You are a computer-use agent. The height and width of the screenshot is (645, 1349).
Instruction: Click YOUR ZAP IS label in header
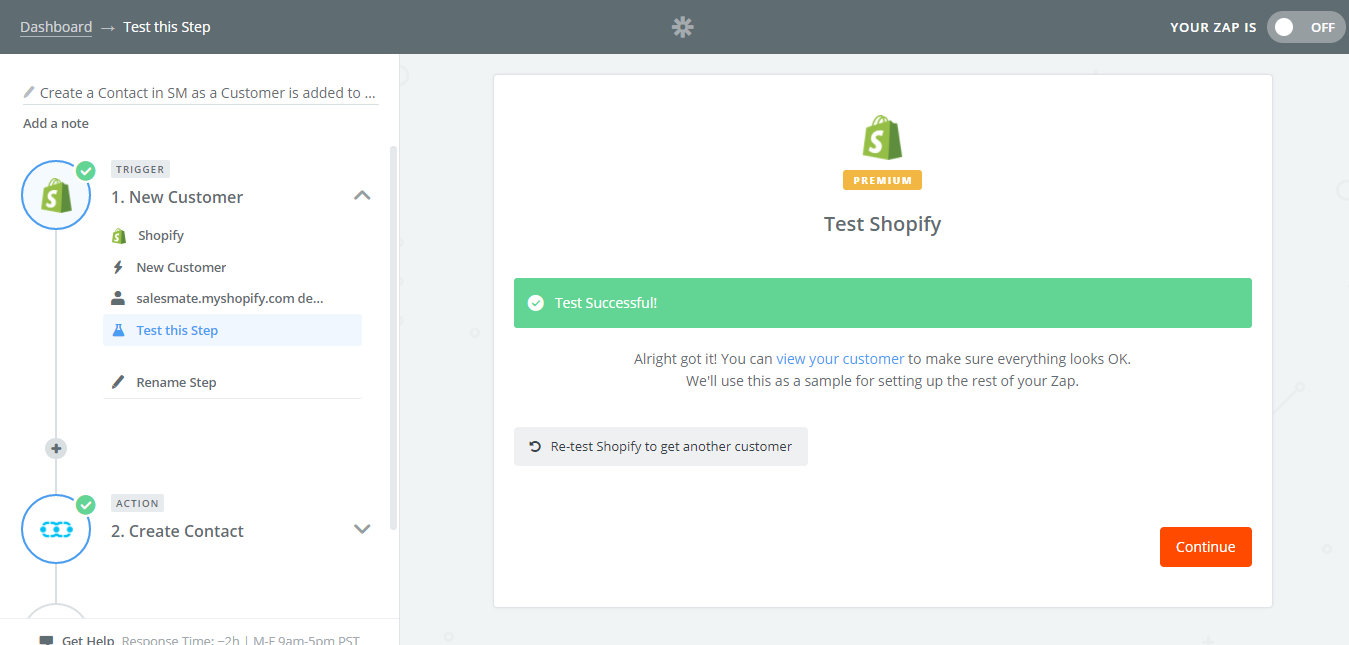pyautogui.click(x=1213, y=27)
